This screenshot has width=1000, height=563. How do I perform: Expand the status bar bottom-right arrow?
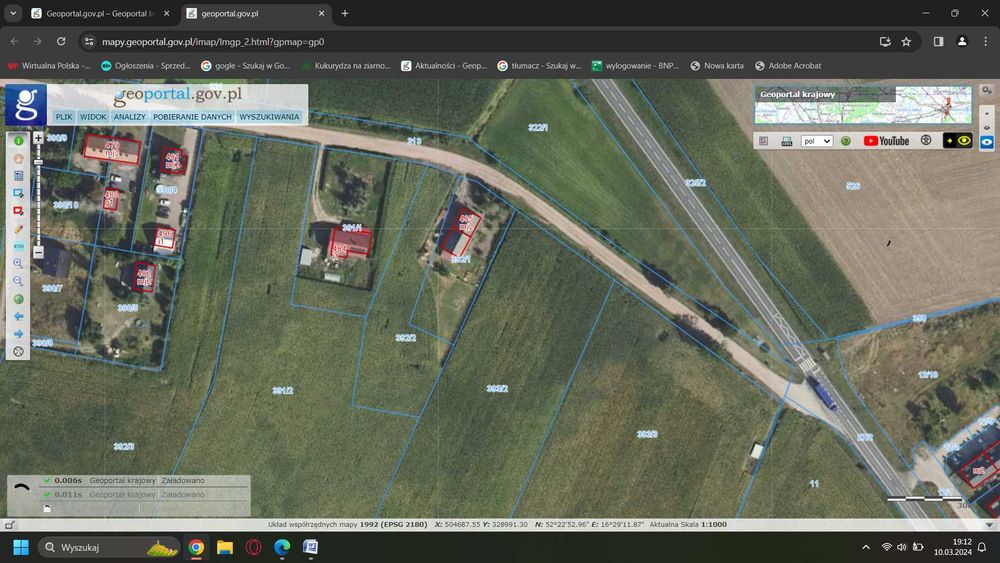989,525
